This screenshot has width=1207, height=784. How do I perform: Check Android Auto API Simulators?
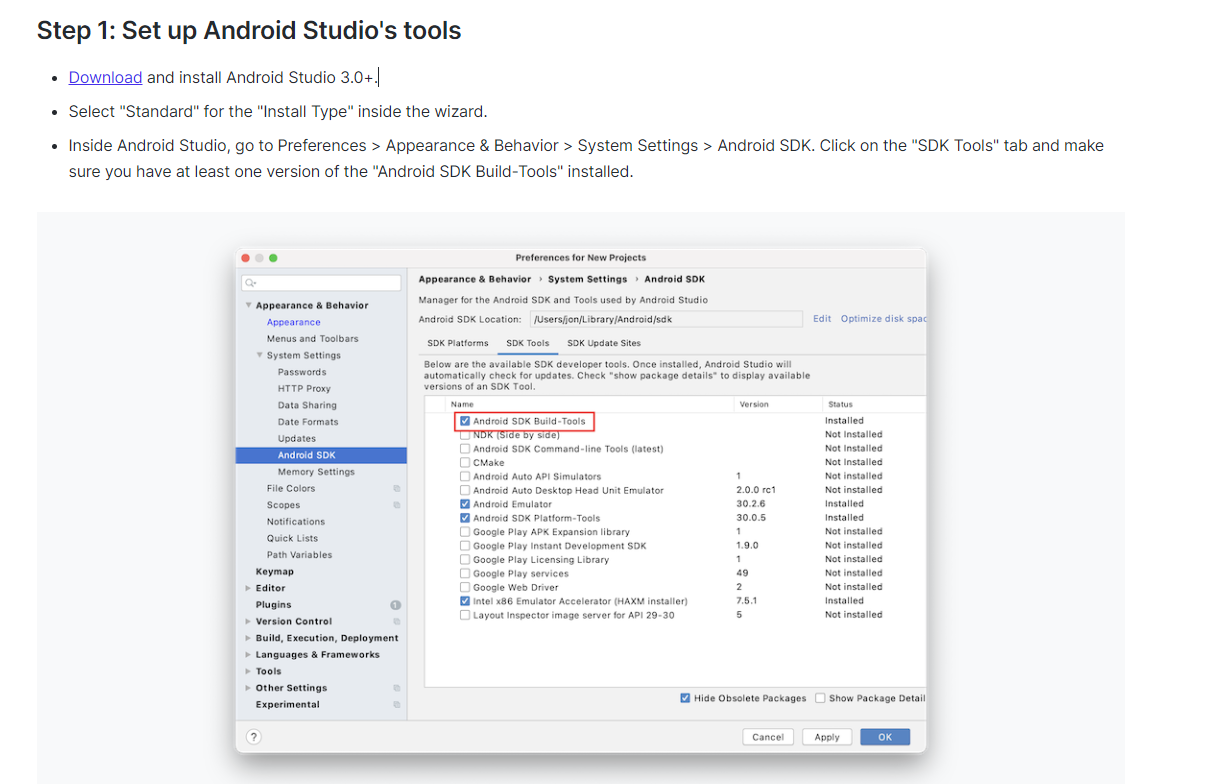(465, 477)
